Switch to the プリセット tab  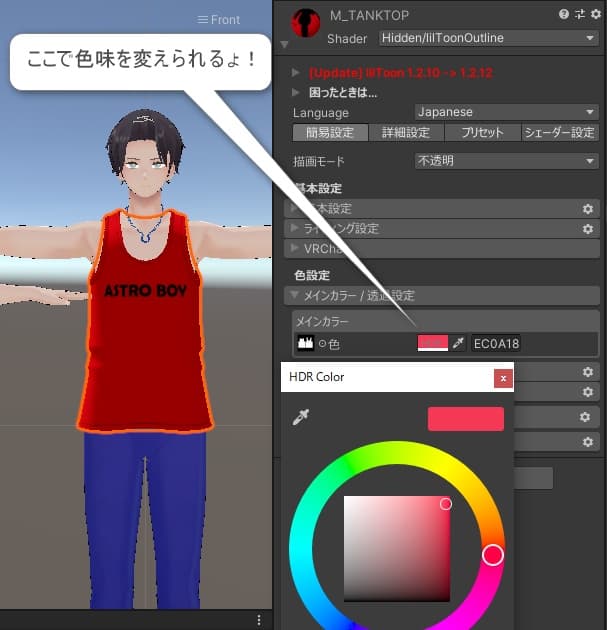tap(482, 133)
